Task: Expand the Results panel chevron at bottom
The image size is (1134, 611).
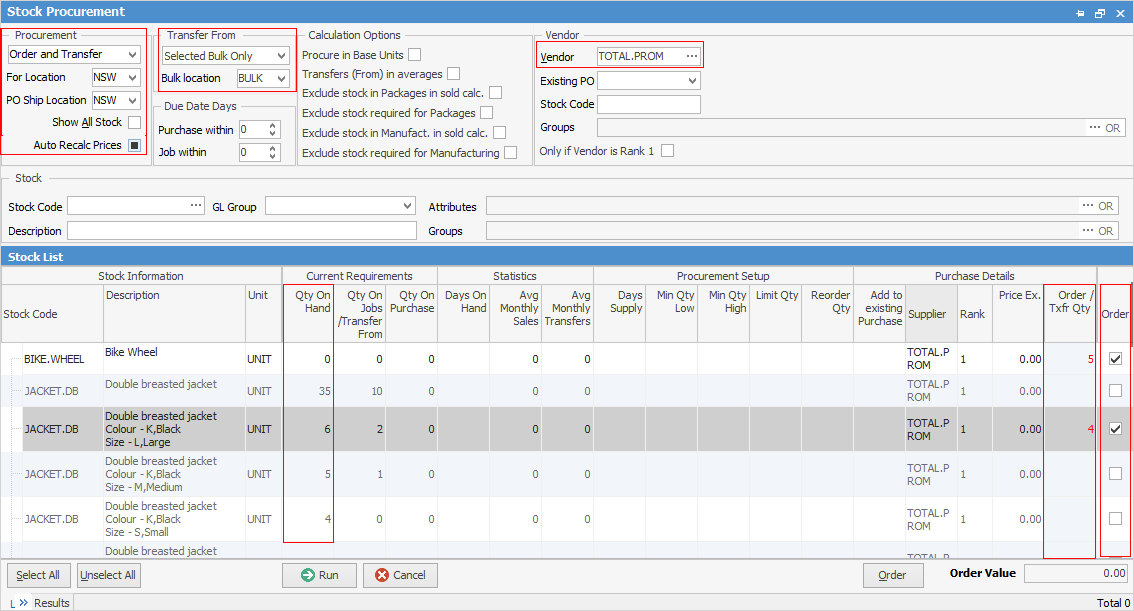Action: pyautogui.click(x=23, y=603)
